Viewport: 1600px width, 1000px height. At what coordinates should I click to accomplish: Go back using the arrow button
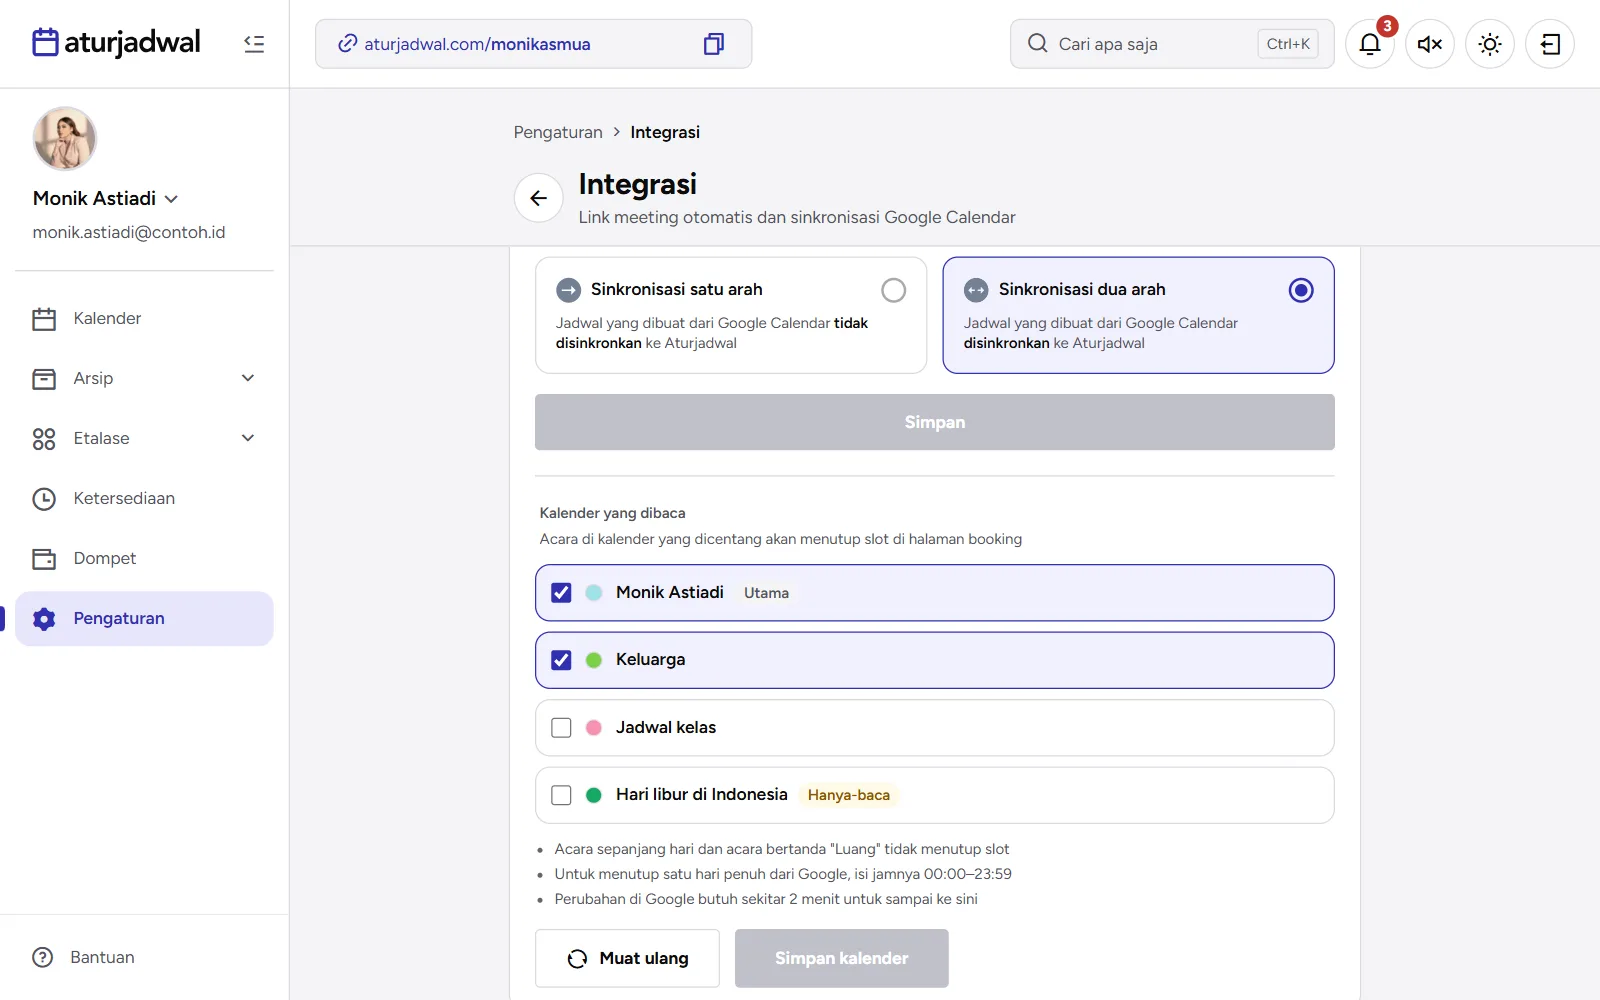[x=539, y=198]
